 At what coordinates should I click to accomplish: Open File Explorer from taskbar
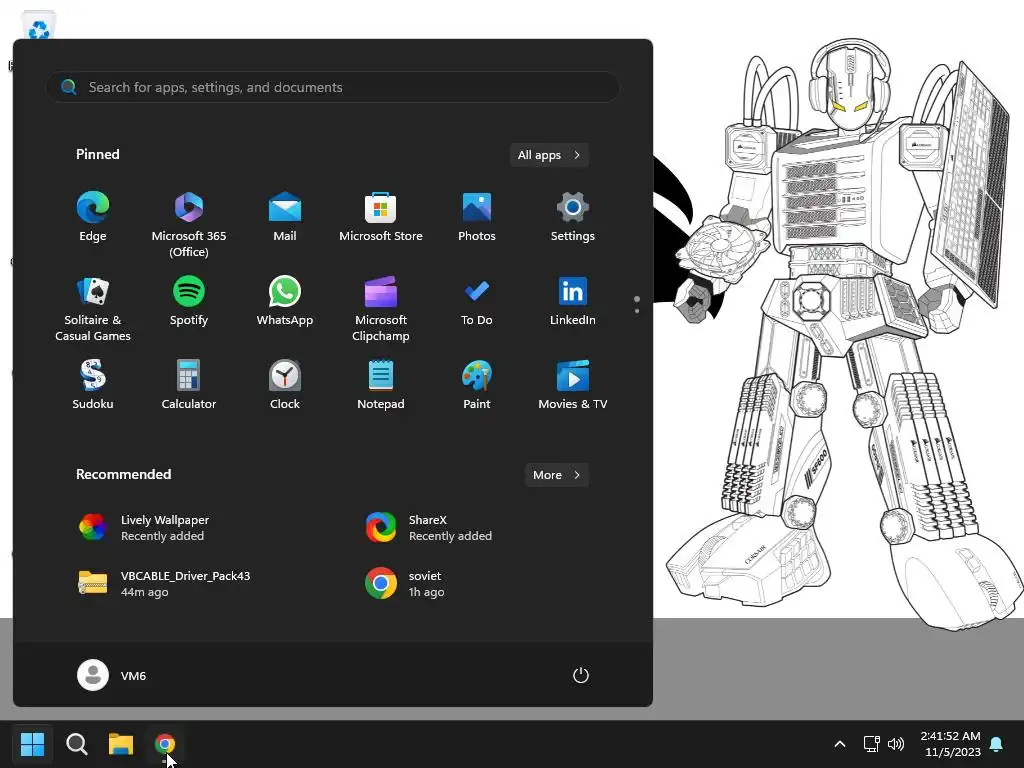point(121,744)
